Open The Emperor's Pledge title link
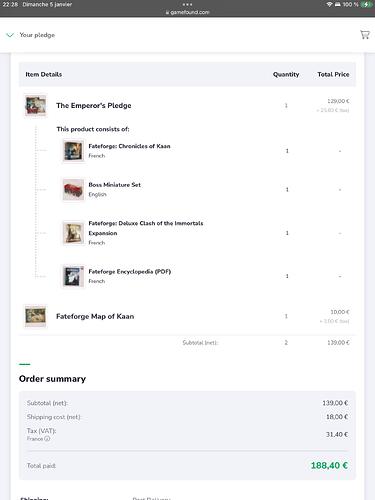 (x=94, y=106)
